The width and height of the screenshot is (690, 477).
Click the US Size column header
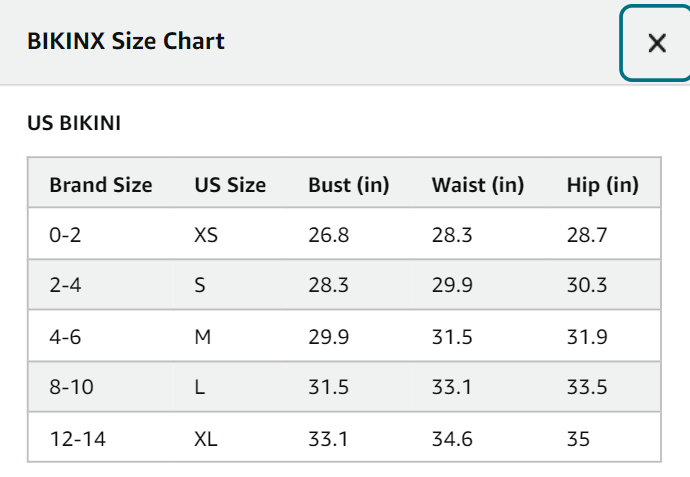click(230, 185)
